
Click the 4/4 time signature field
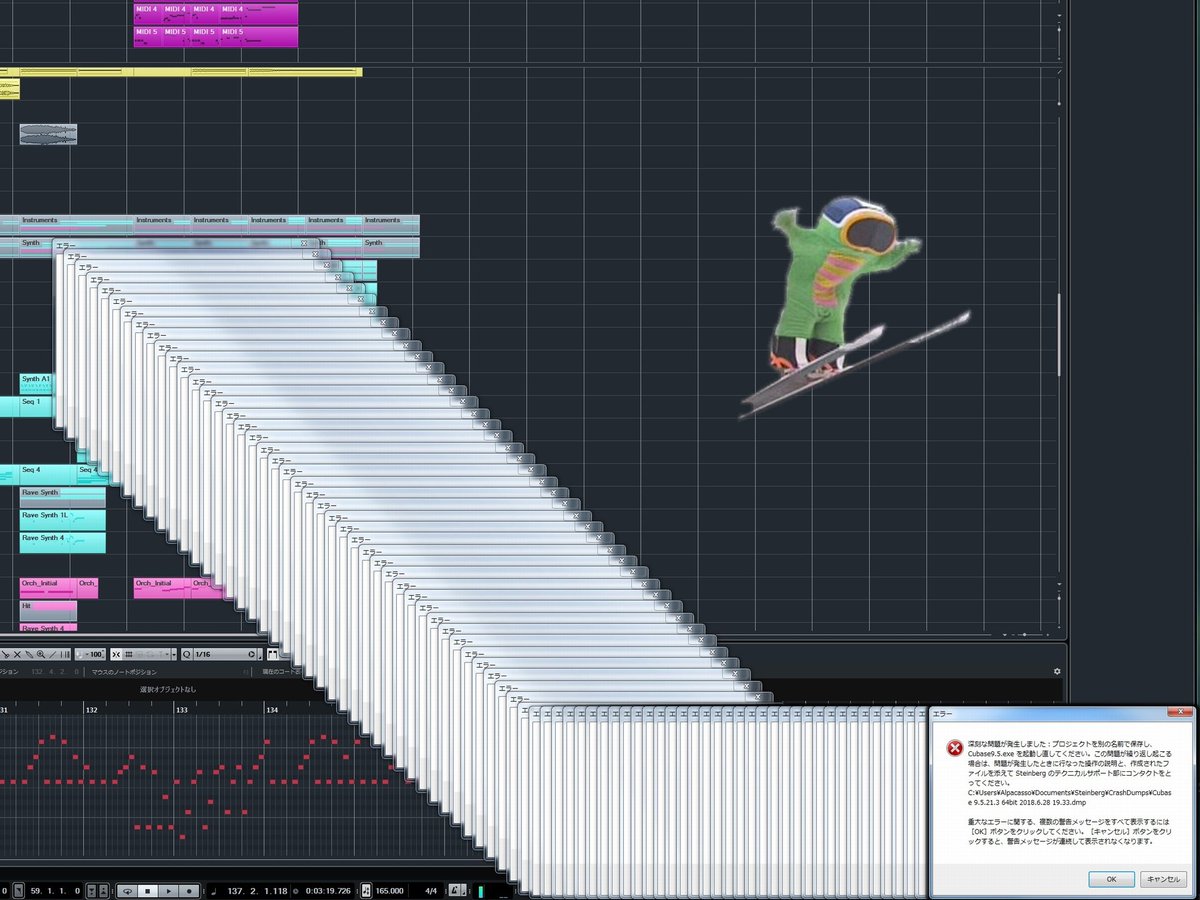pyautogui.click(x=431, y=891)
